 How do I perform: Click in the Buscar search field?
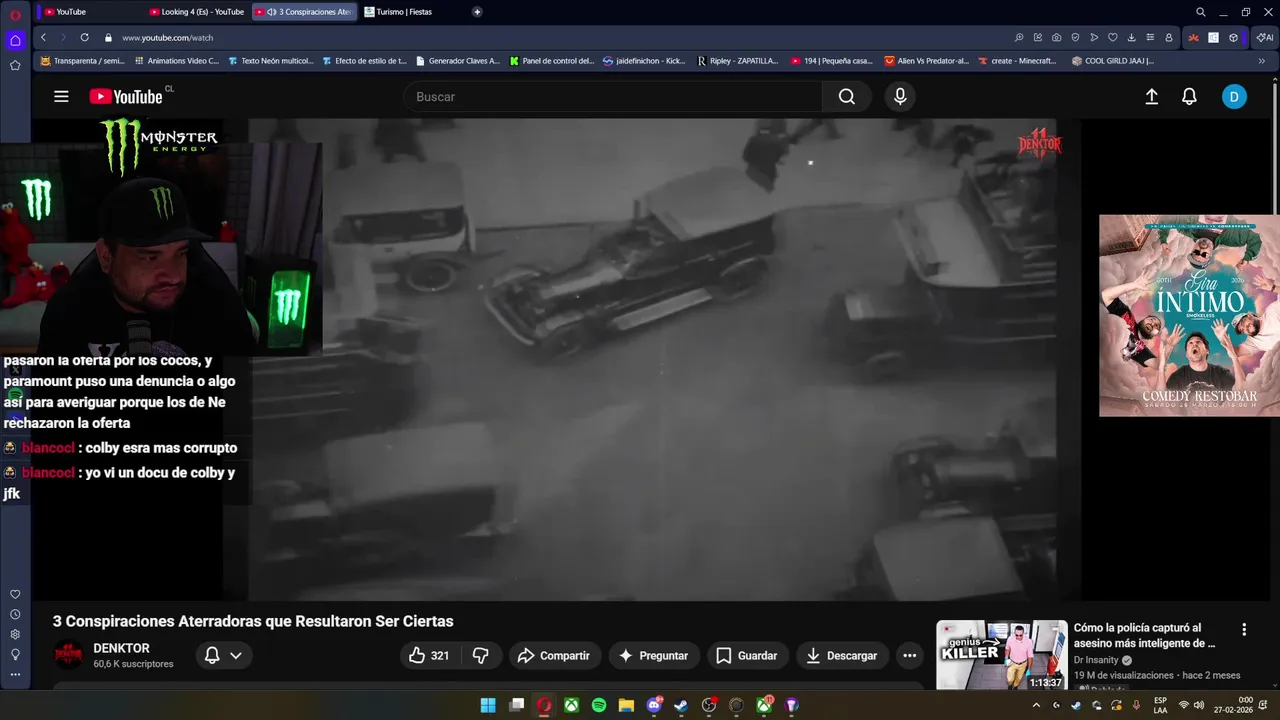(613, 96)
